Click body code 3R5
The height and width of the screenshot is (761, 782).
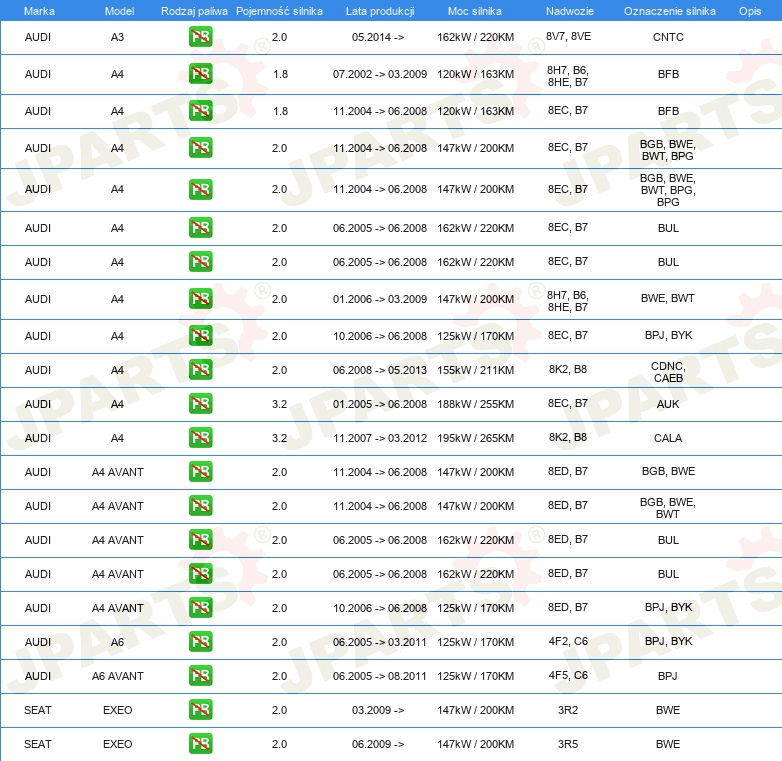pos(568,744)
